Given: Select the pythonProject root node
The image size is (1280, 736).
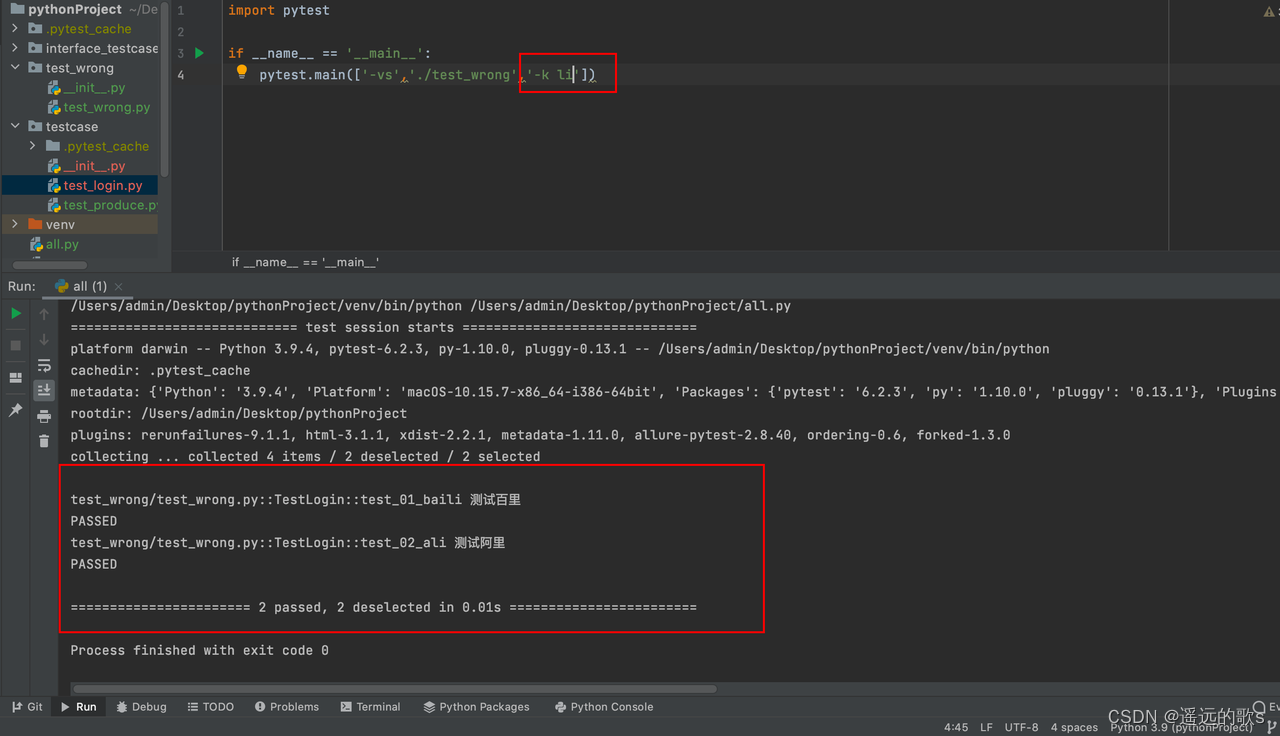Looking at the screenshot, I should [x=75, y=9].
